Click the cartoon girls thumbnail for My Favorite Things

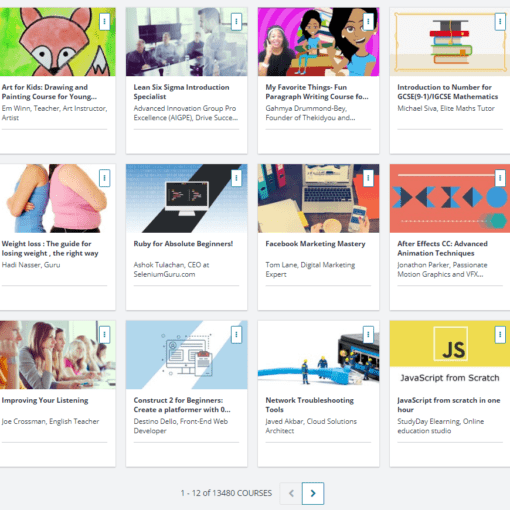(x=318, y=42)
